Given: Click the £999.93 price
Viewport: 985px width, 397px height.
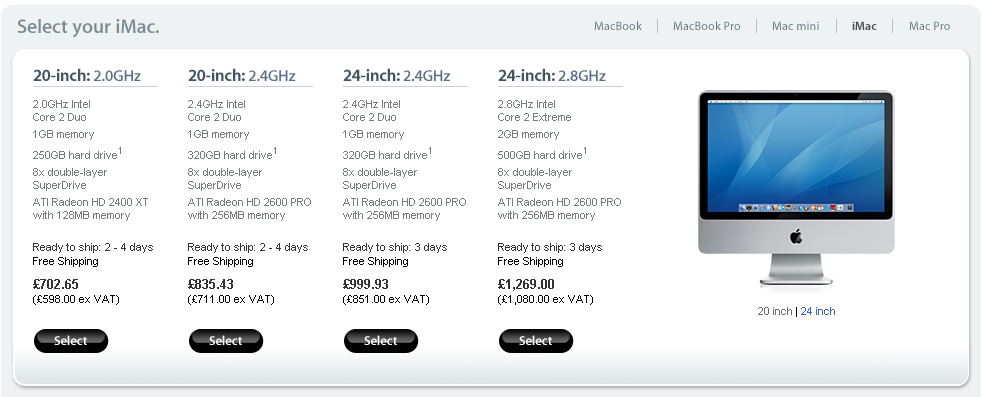Looking at the screenshot, I should [x=366, y=285].
